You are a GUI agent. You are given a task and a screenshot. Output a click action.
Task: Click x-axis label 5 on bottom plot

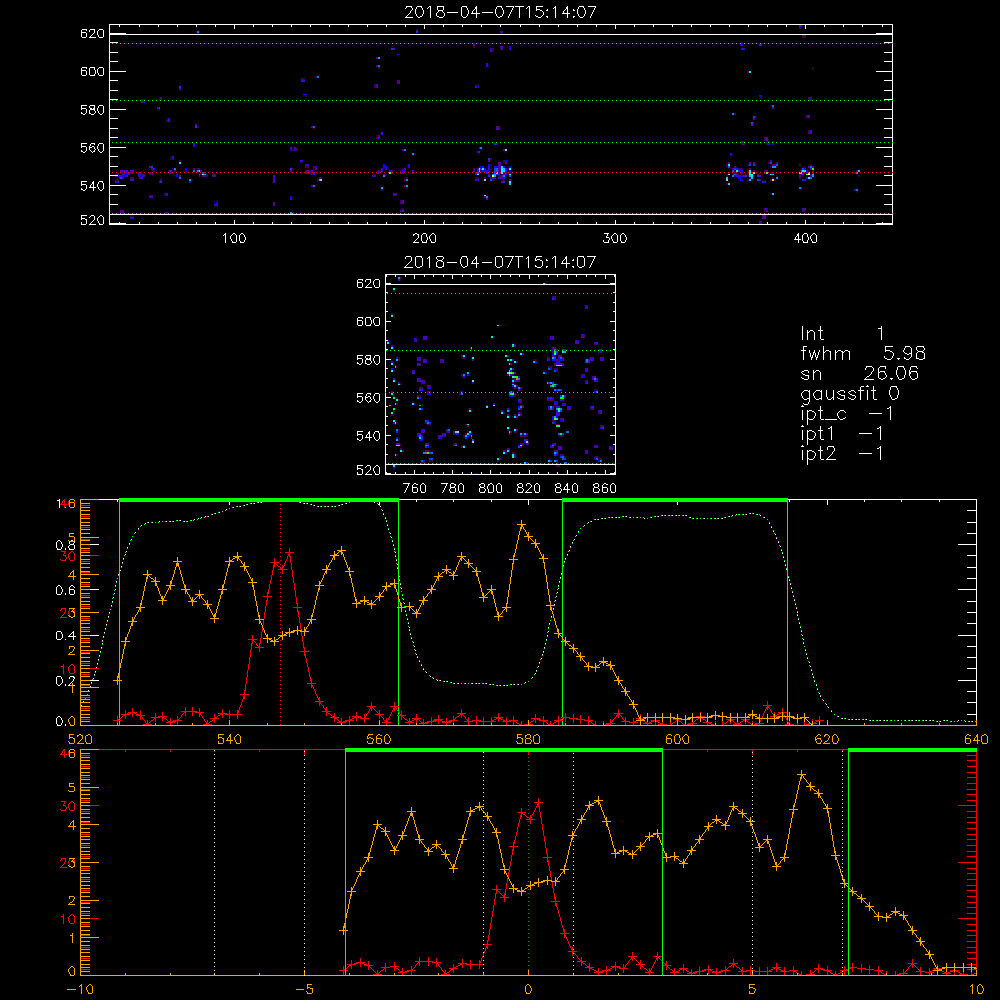(x=753, y=990)
